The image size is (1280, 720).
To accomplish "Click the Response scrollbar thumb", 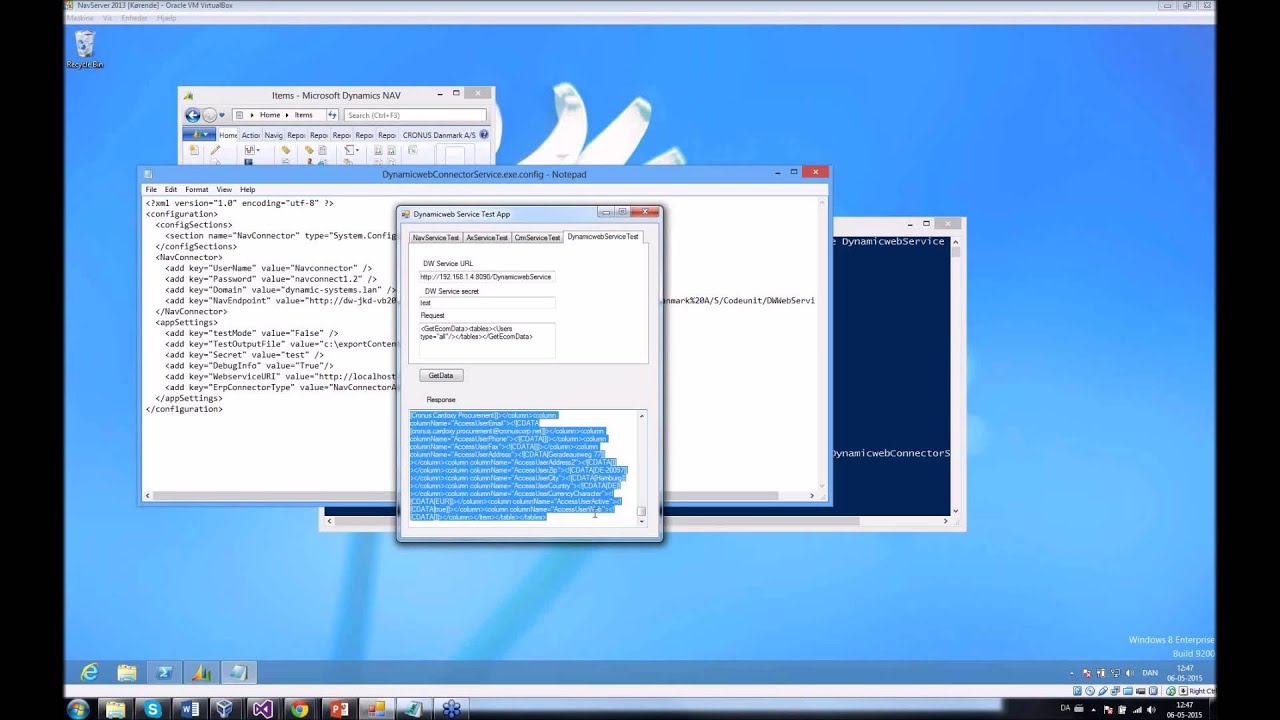I will point(642,511).
